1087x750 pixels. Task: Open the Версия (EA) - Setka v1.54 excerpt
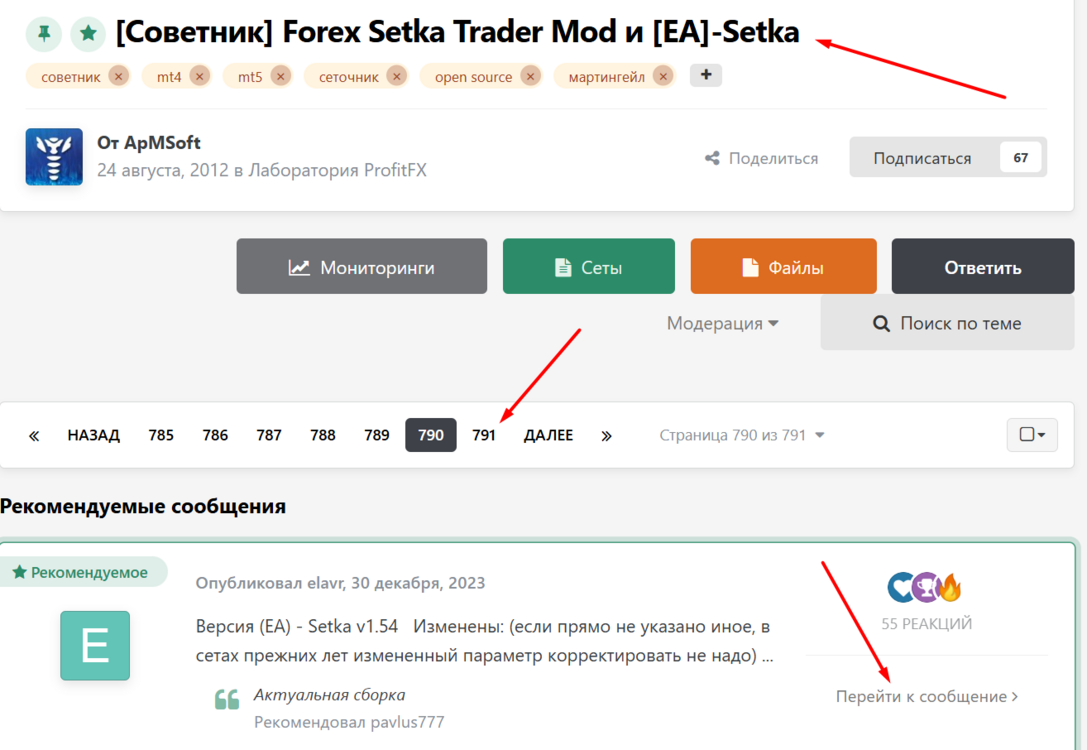pyautogui.click(x=484, y=641)
